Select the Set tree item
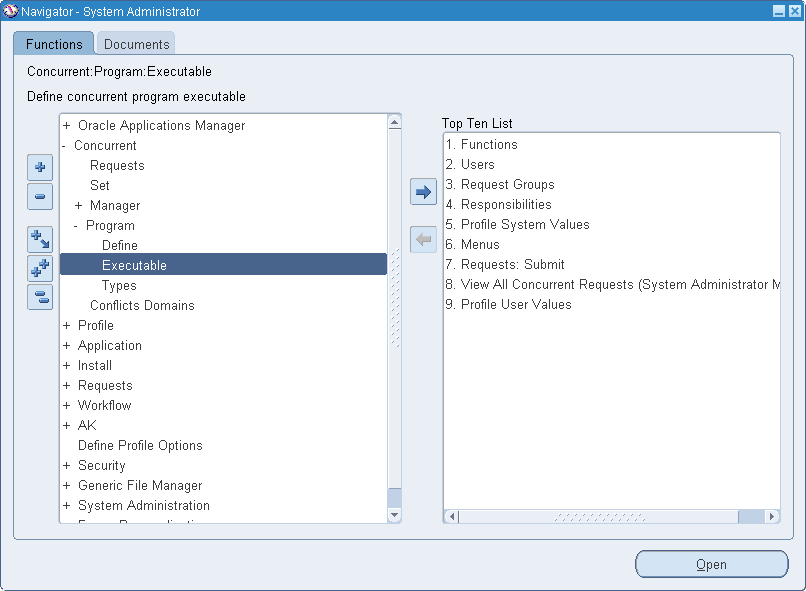 (x=100, y=186)
